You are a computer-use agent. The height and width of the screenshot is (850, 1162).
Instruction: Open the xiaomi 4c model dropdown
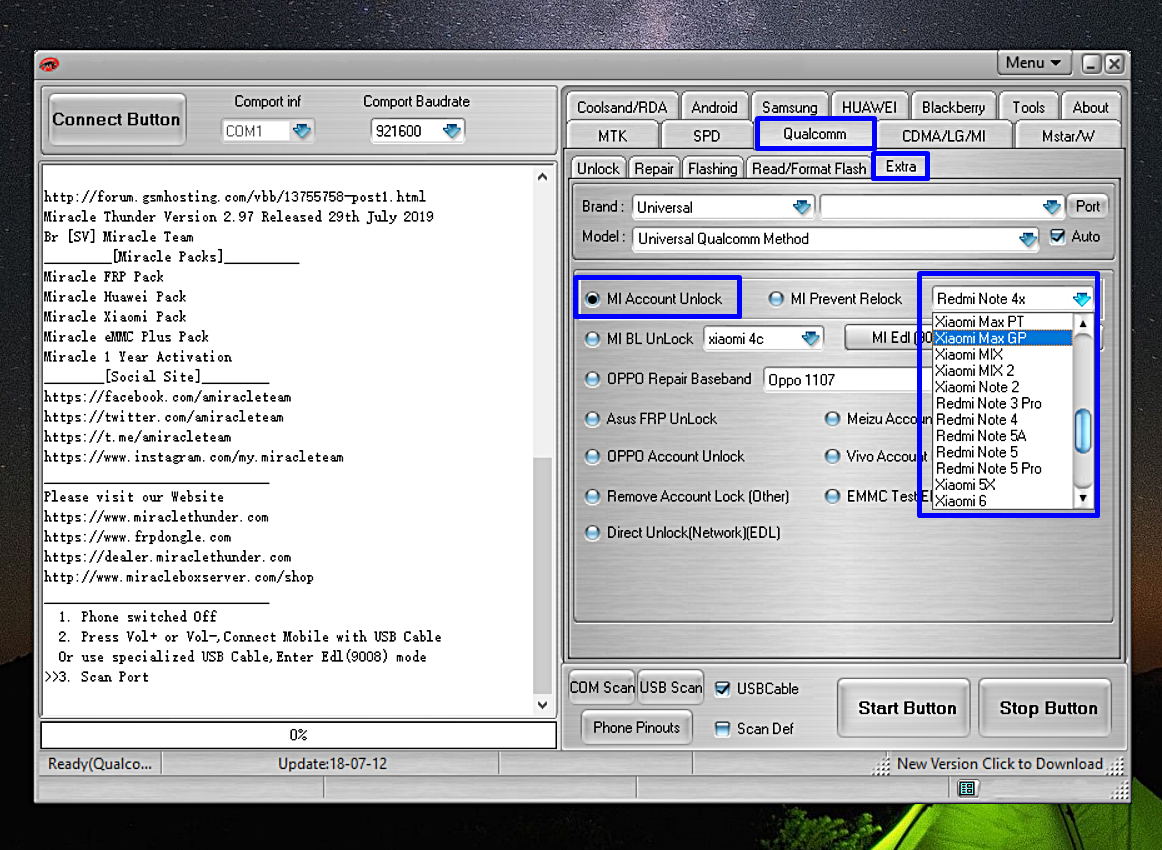click(x=811, y=339)
